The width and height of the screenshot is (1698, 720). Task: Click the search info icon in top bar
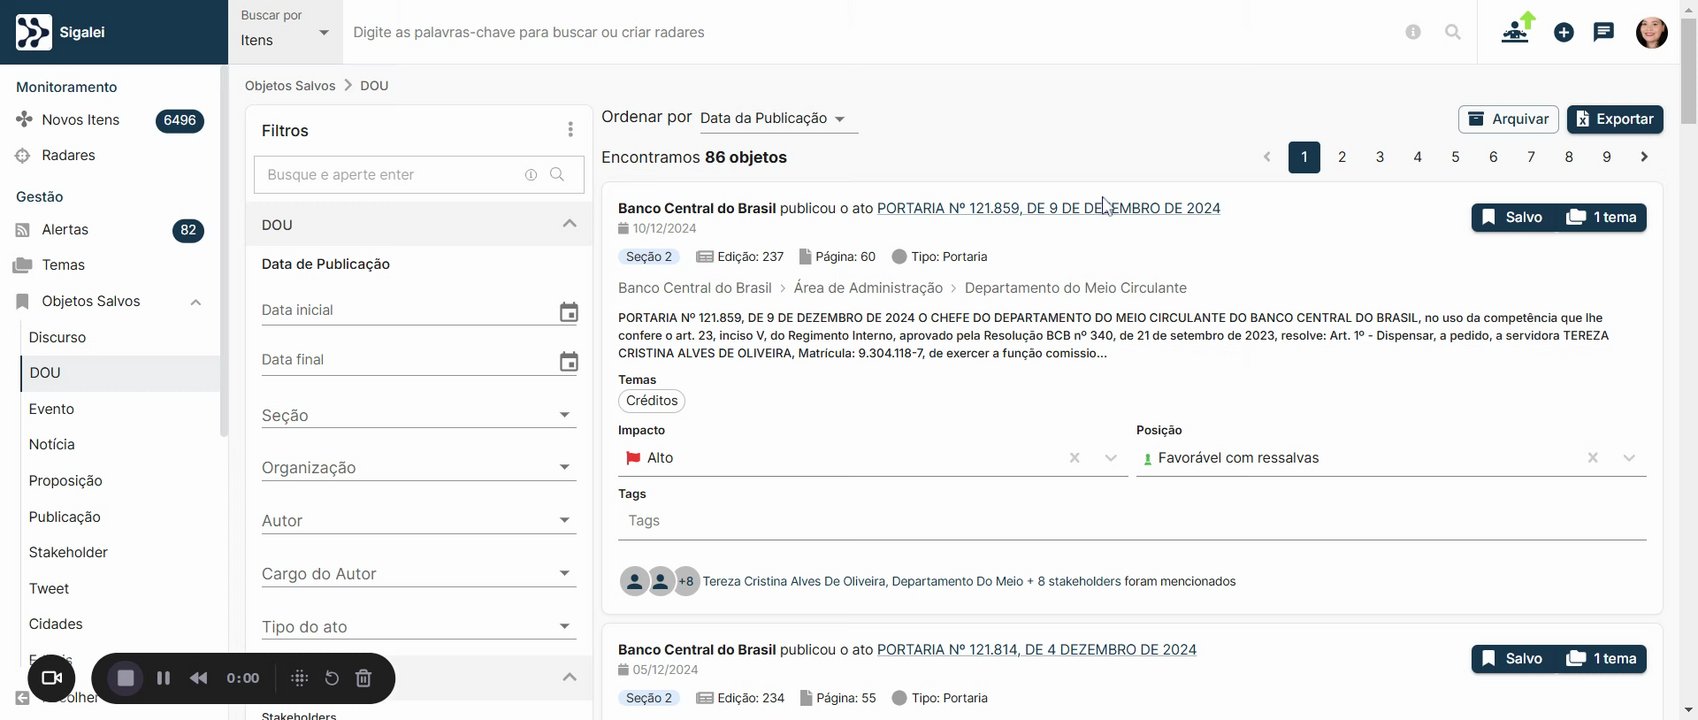pos(1413,32)
